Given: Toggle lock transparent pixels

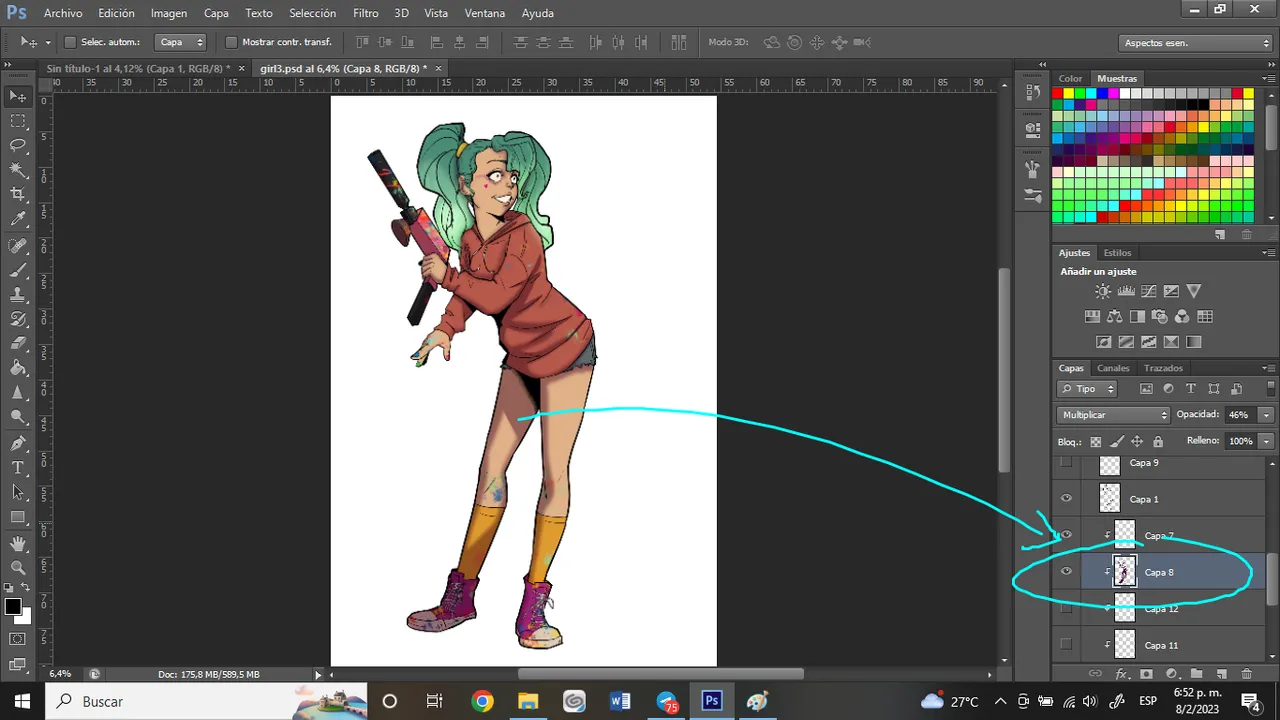Looking at the screenshot, I should 1096,441.
